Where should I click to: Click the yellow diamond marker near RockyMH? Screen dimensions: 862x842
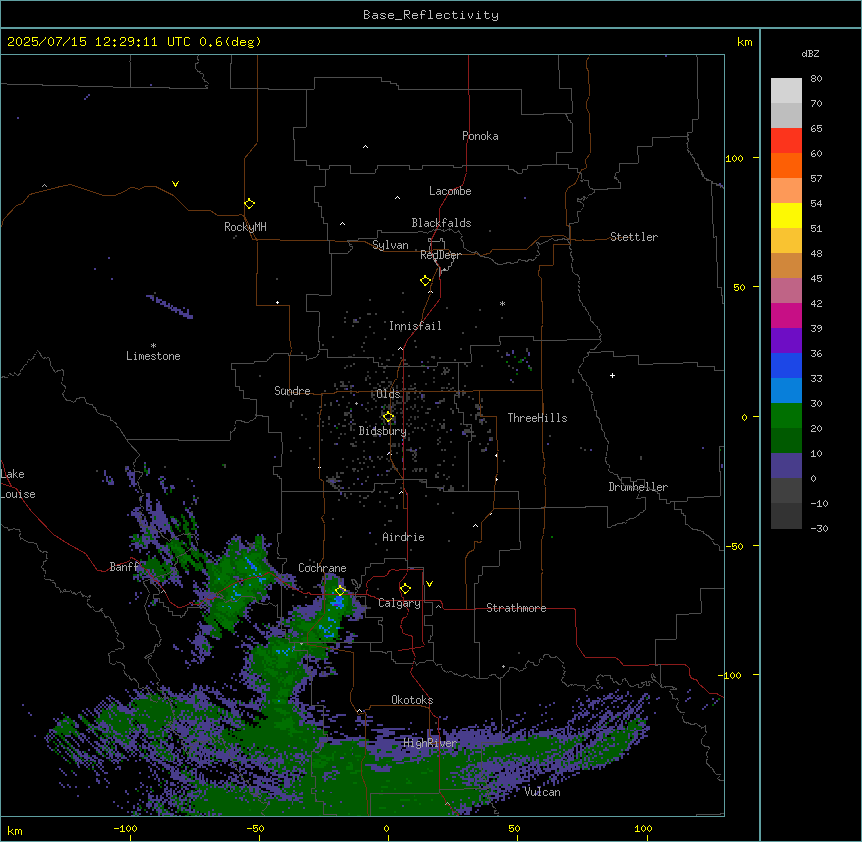[249, 204]
